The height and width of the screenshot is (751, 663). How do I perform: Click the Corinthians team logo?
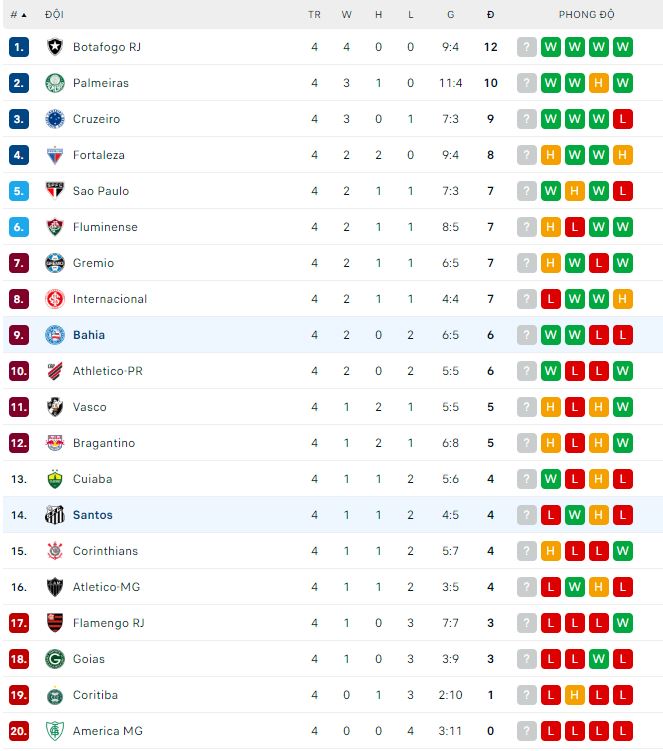coord(55,551)
